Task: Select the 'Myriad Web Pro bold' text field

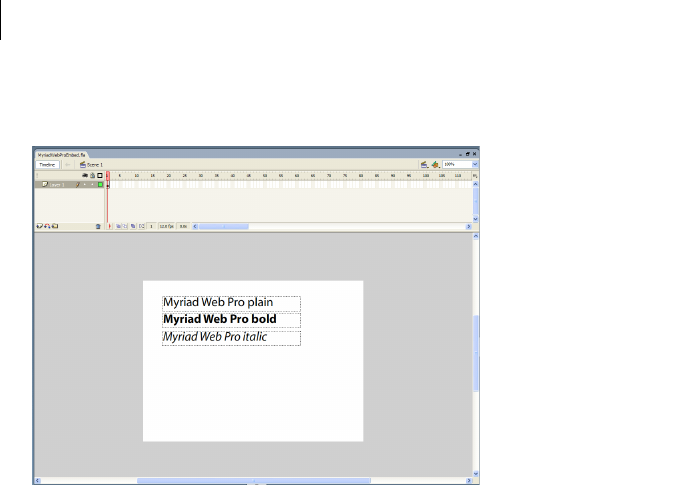Action: (x=231, y=320)
